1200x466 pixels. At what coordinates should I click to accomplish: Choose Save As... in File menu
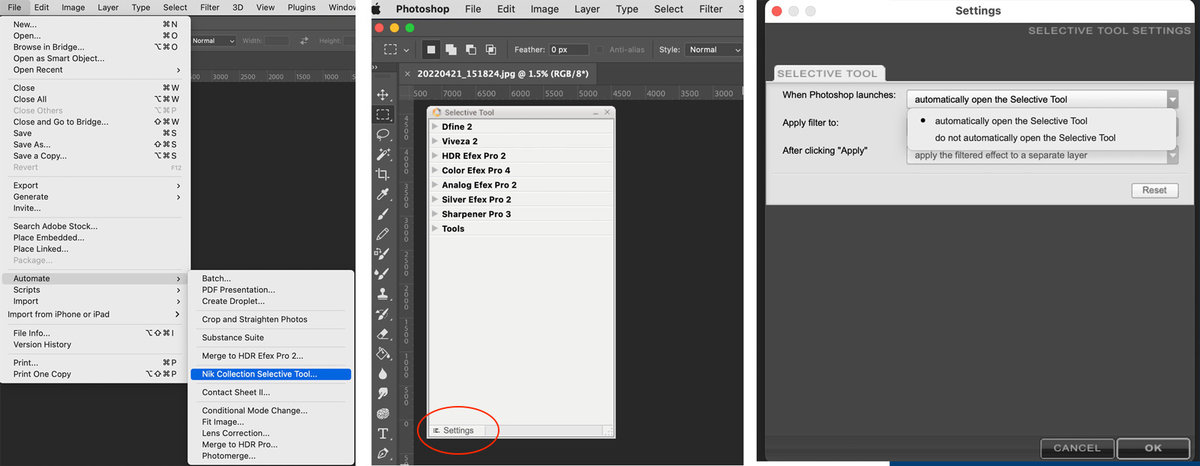click(x=95, y=144)
